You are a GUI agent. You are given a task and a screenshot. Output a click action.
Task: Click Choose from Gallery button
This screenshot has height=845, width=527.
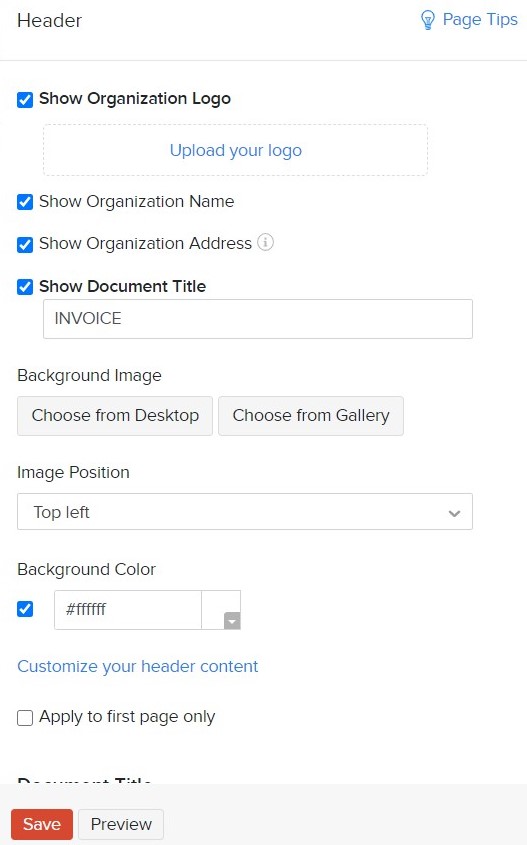pos(311,415)
